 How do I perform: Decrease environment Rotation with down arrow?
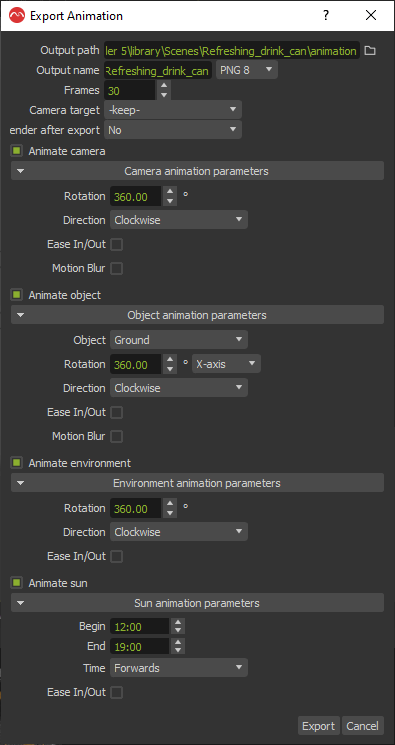[170, 513]
